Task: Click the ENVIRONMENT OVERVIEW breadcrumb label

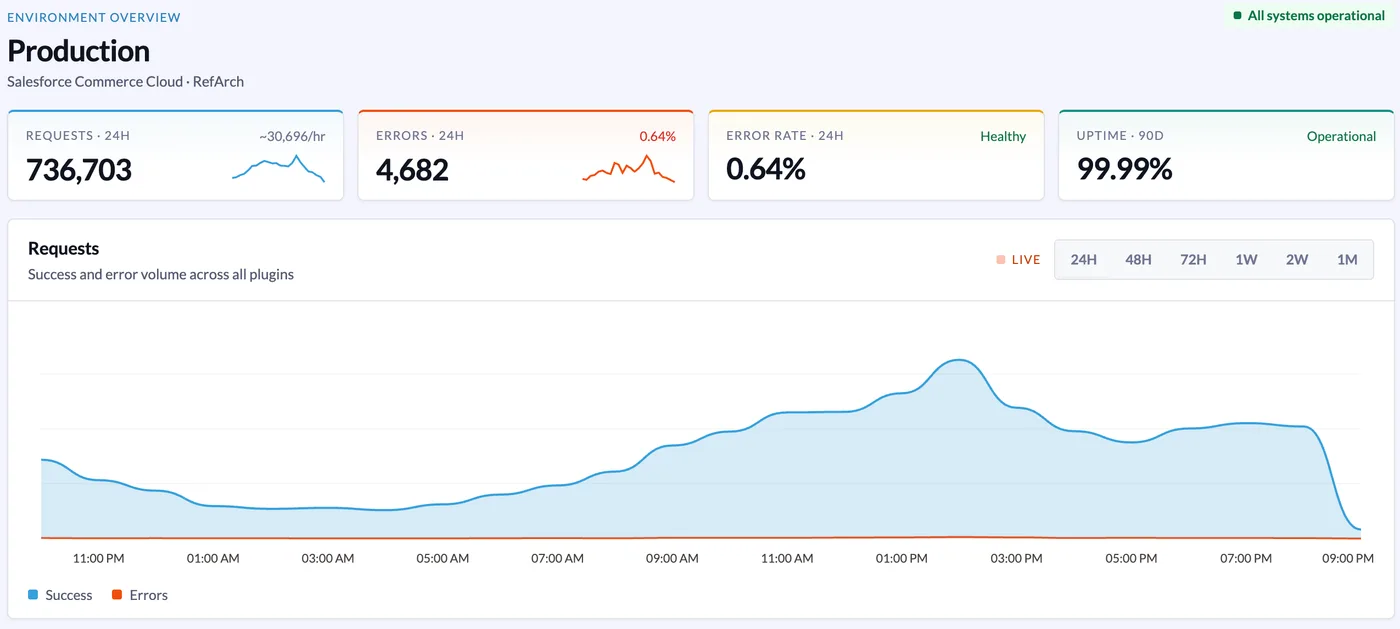Action: [94, 18]
